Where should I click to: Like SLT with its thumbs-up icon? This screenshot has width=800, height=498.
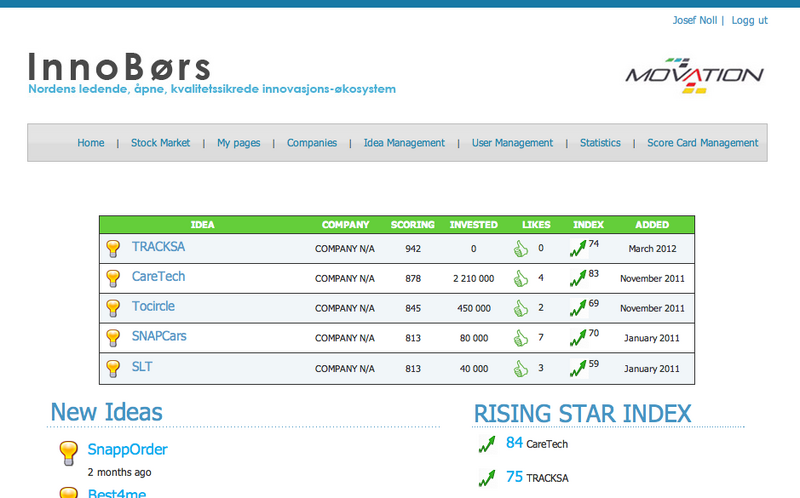[x=520, y=368]
